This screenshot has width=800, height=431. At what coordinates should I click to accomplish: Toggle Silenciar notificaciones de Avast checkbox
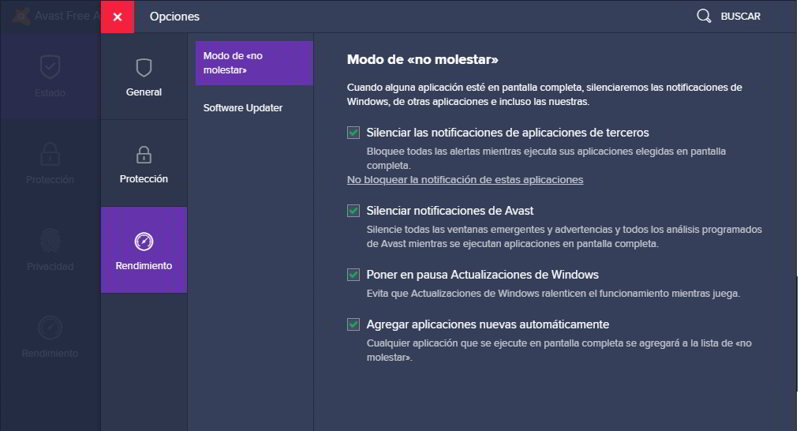(353, 211)
